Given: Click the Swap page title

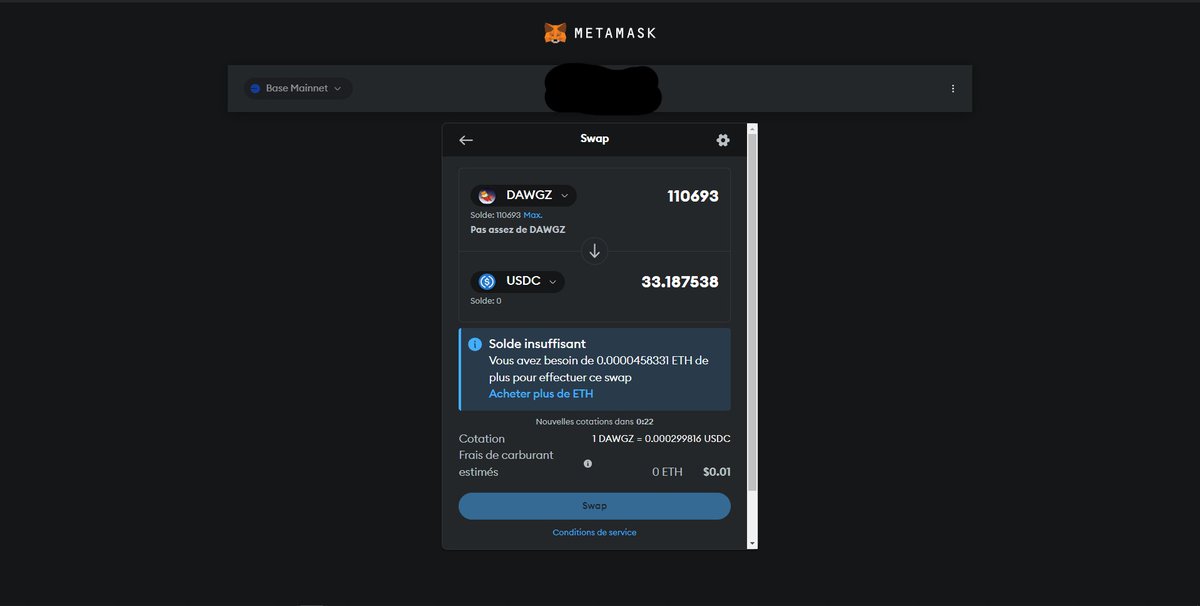Looking at the screenshot, I should coord(594,139).
